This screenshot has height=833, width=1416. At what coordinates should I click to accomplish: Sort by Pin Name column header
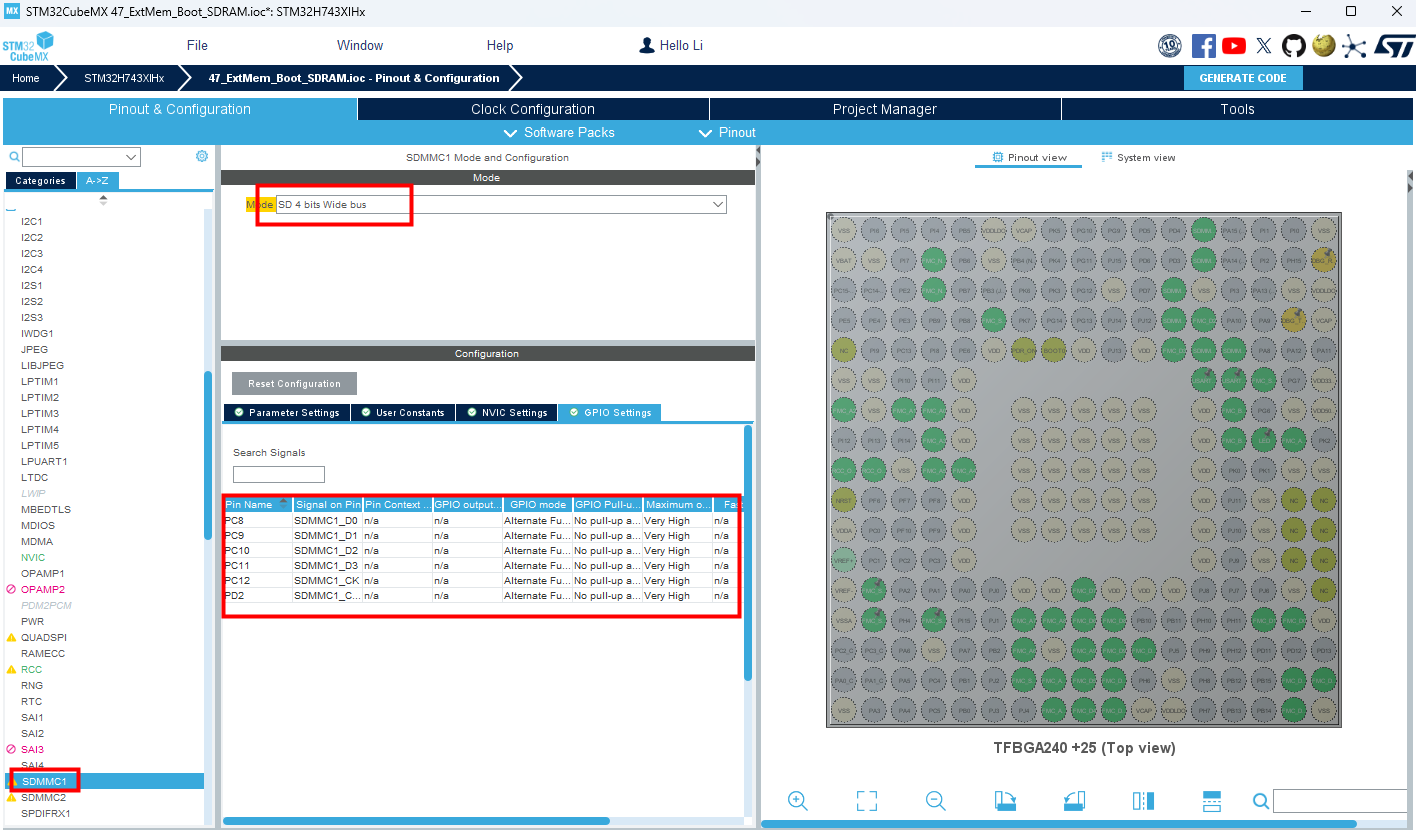(257, 504)
